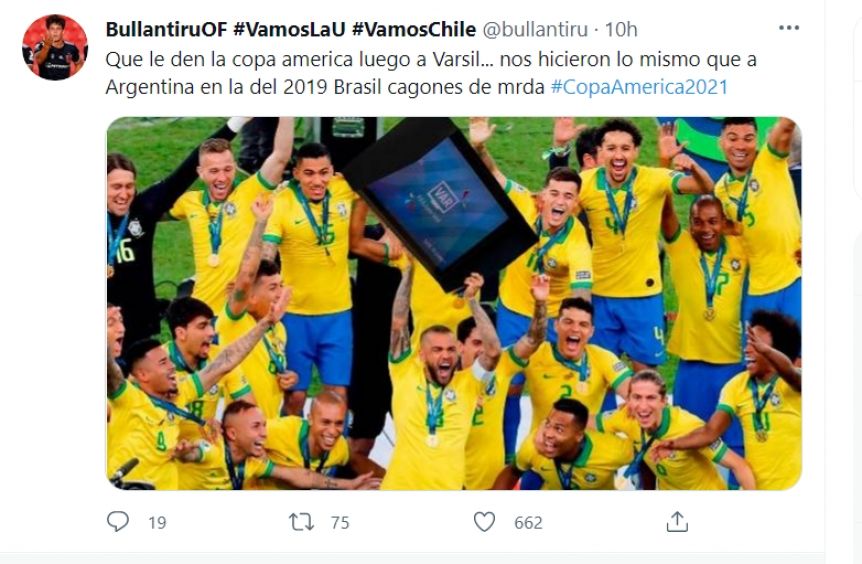862x564 pixels.
Task: Click the #CopaAmerica2021 hashtag link
Action: (x=639, y=87)
